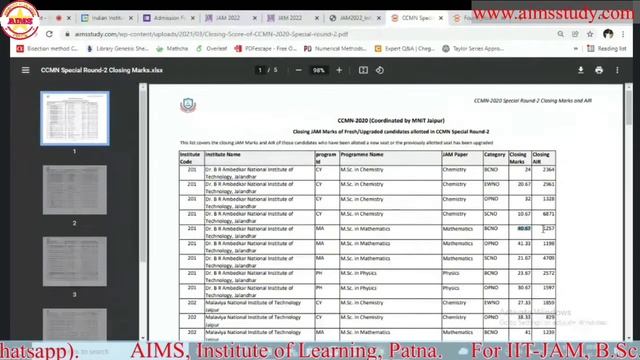The width and height of the screenshot is (640, 360).
Task: Open the search/zoom icon in address bar
Action: pos(560,34)
